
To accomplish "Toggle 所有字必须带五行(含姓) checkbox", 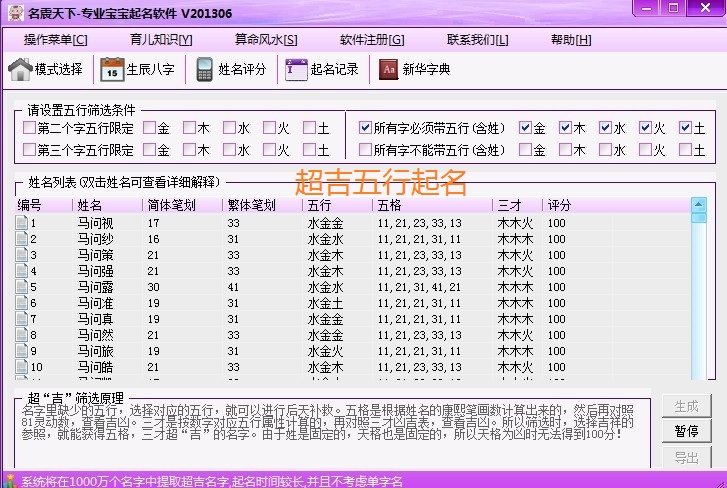I will click(x=365, y=127).
